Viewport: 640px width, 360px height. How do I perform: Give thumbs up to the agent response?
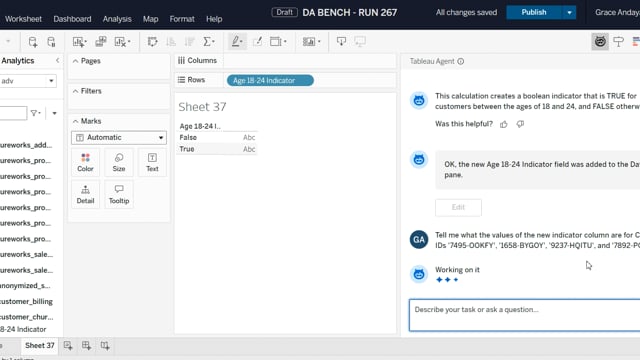[x=504, y=124]
